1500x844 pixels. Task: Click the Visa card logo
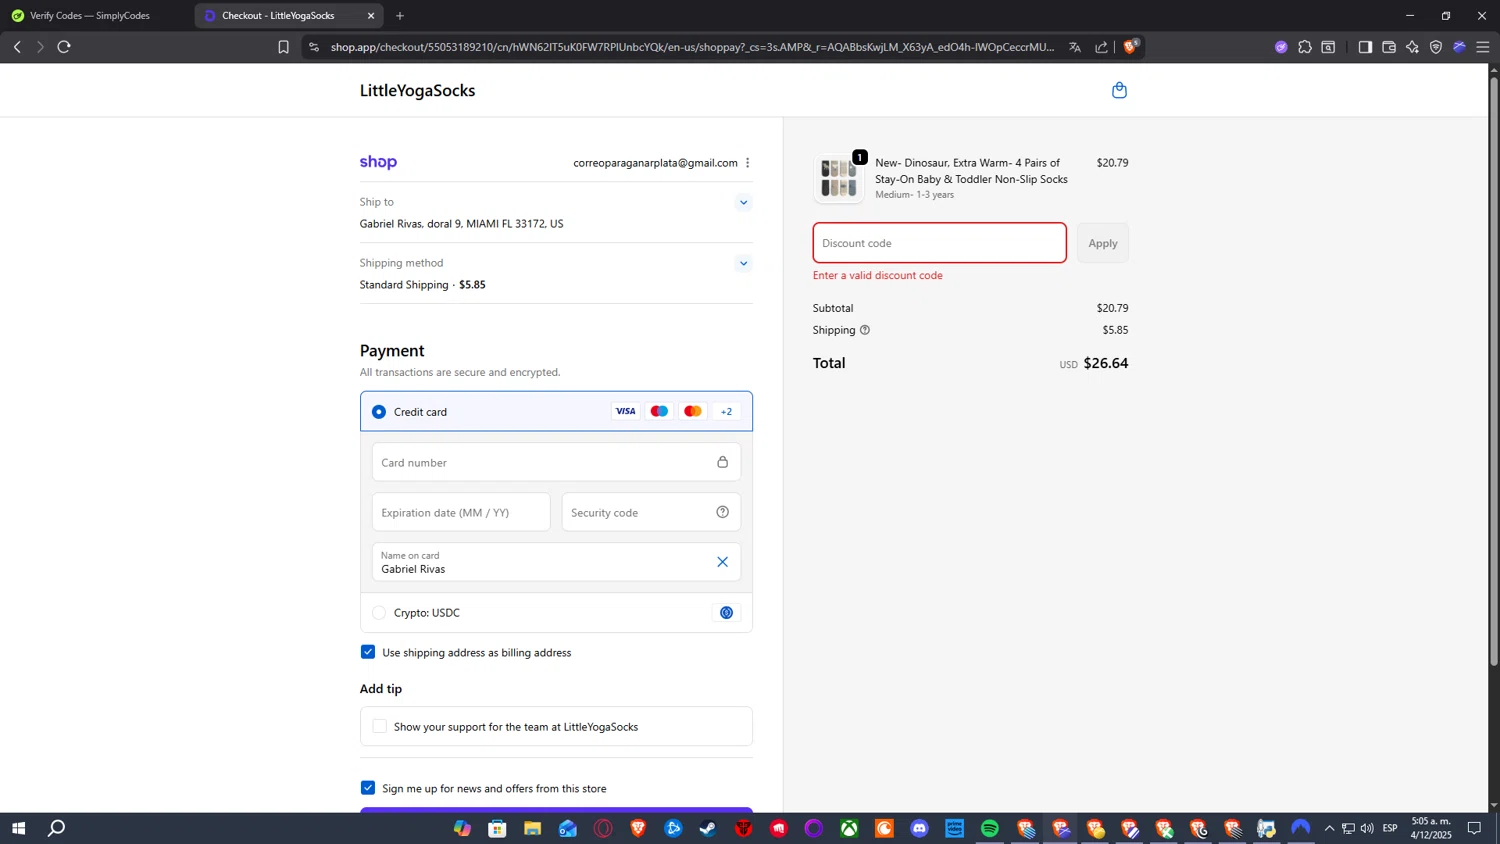pos(625,411)
